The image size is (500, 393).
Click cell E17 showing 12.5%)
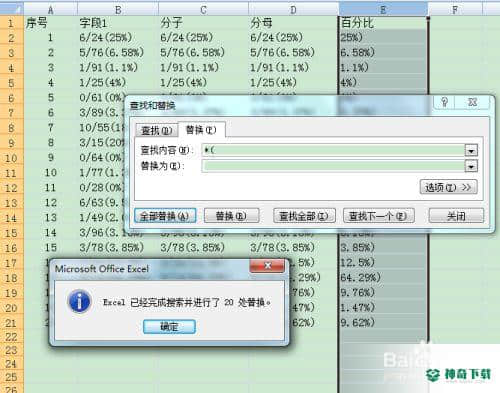click(x=383, y=263)
